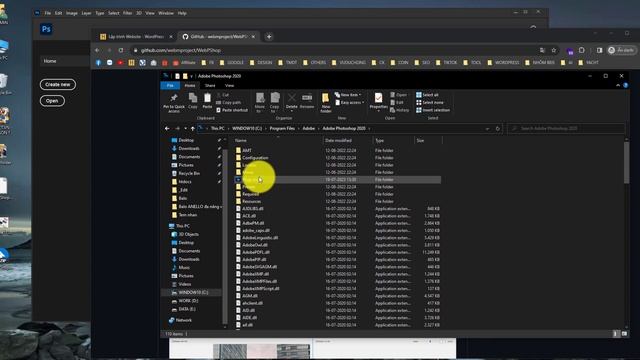640x360 pixels.
Task: Select the ACE.dll file
Action: click(249, 216)
